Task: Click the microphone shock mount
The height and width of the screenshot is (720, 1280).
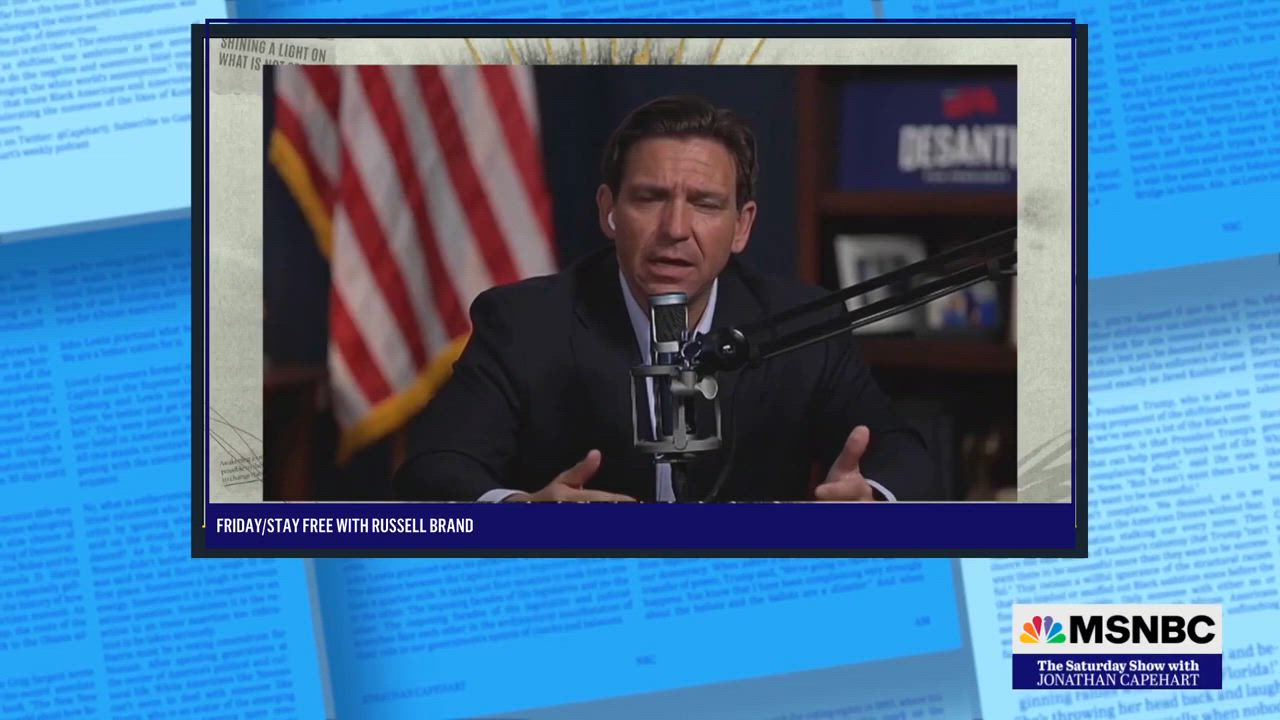Action: click(675, 410)
